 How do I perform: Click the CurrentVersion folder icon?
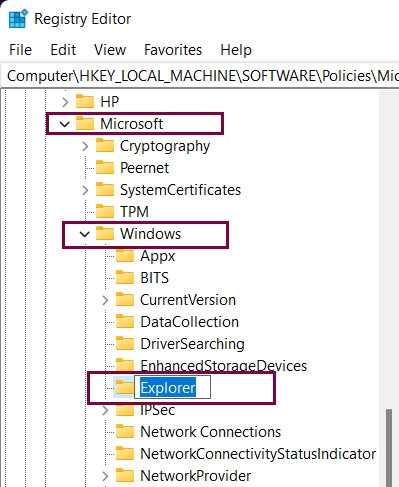coord(125,299)
